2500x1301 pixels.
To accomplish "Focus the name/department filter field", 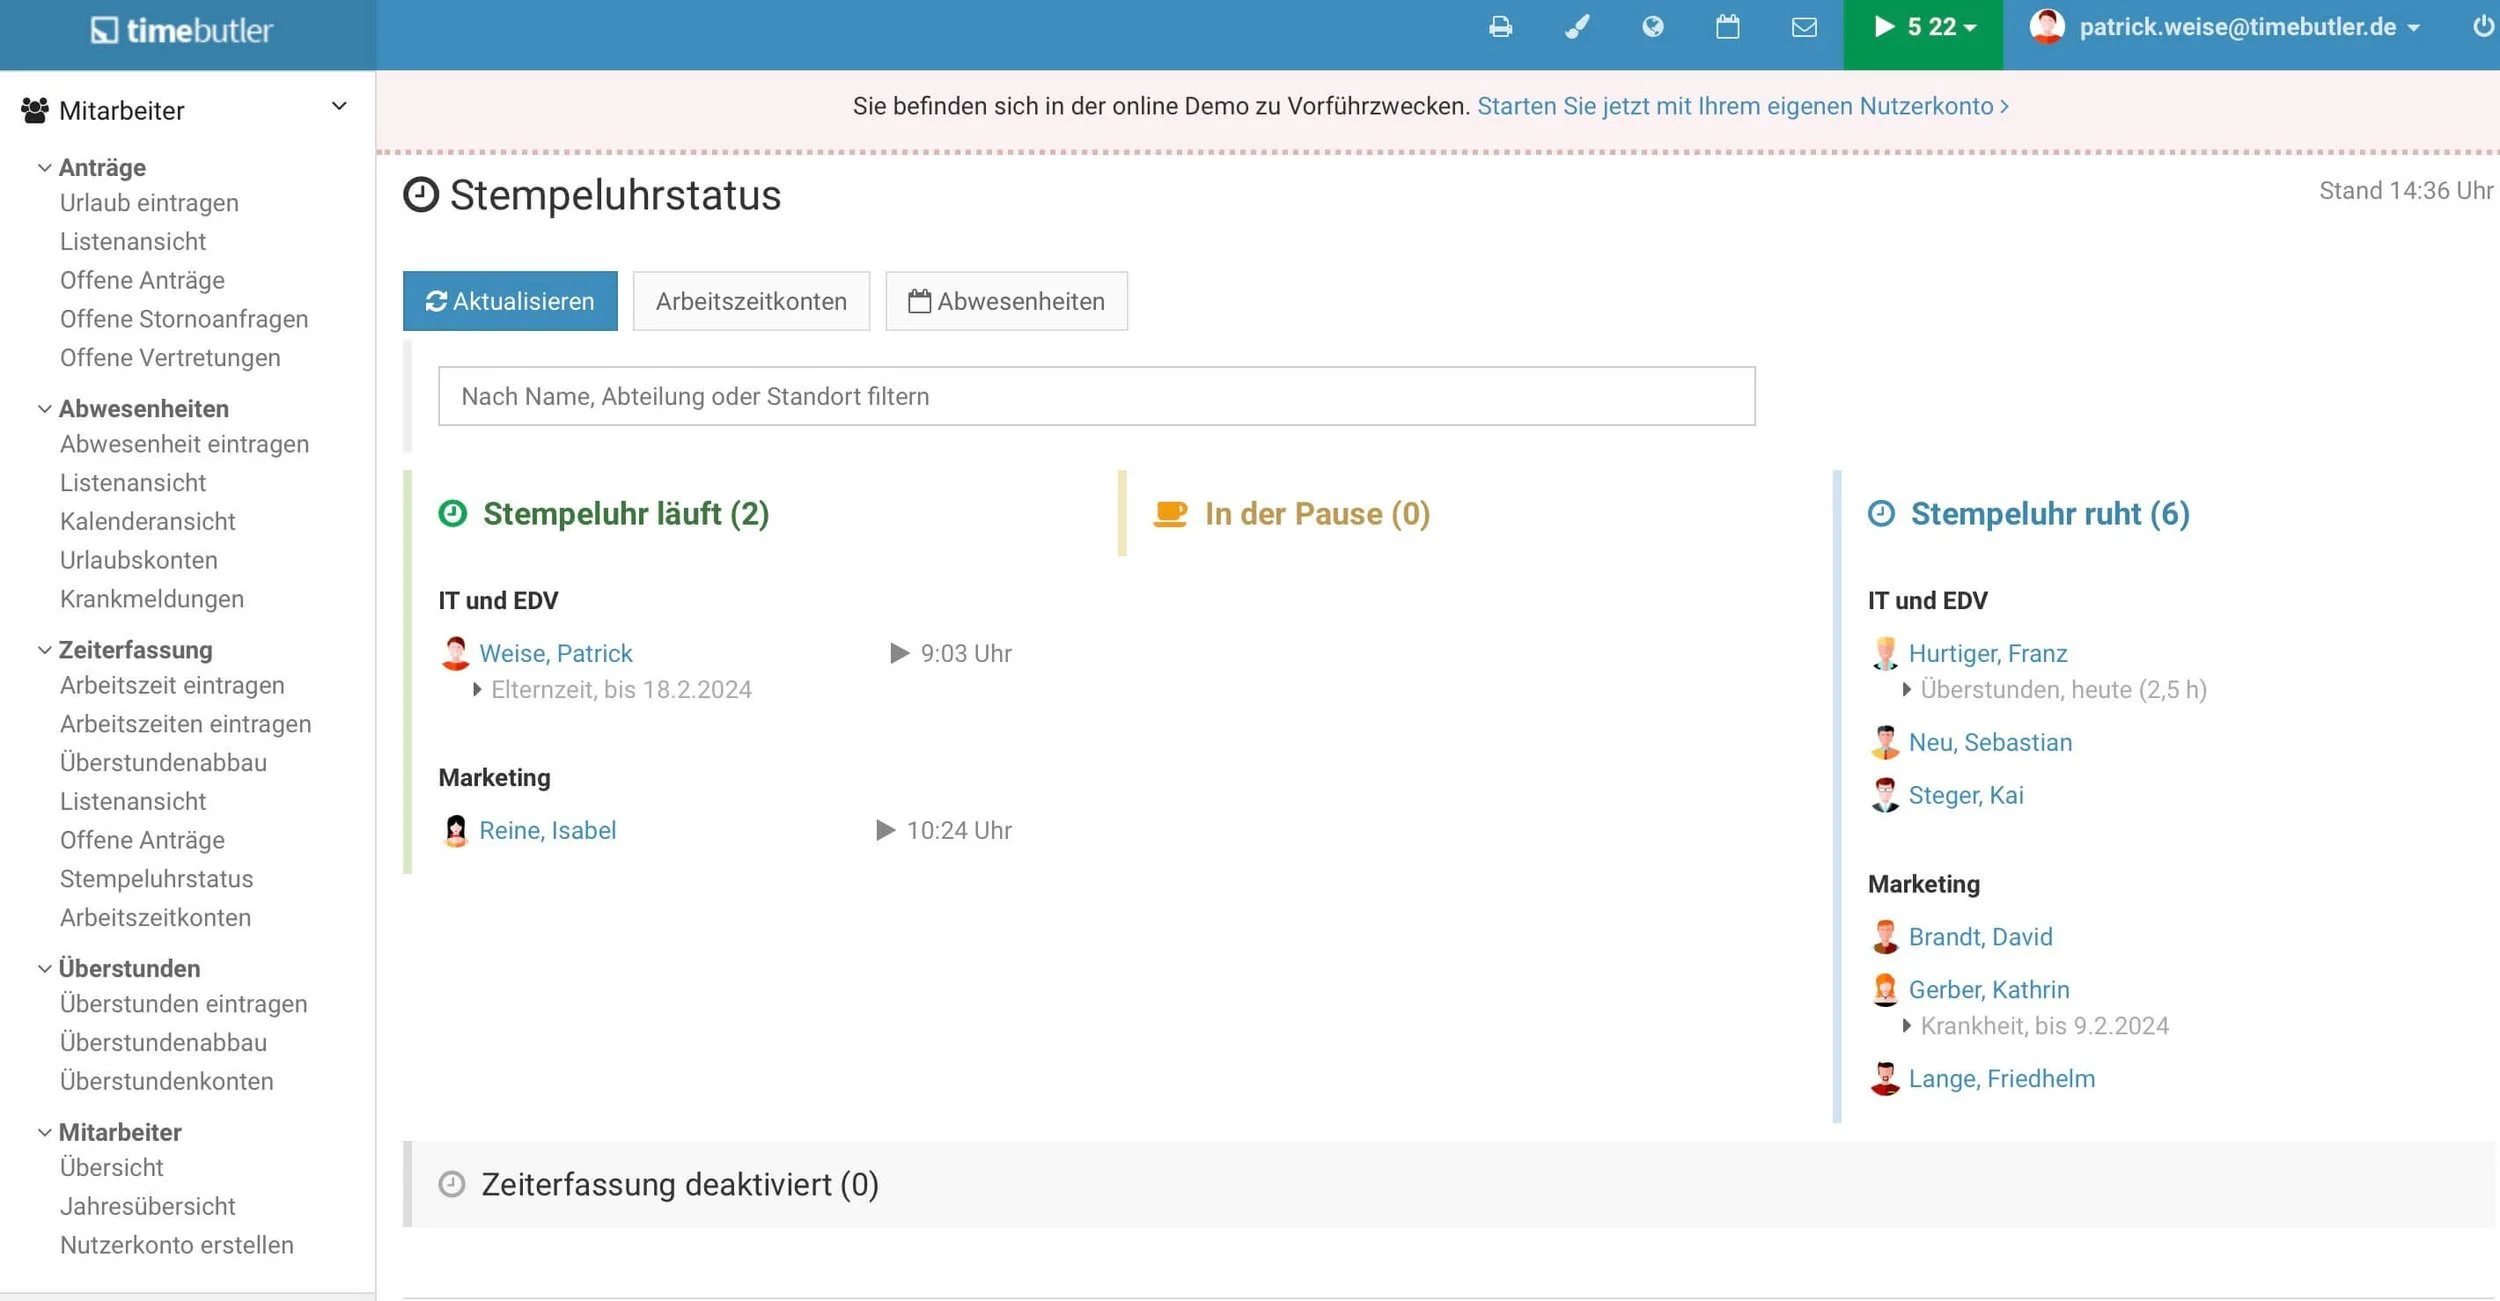I will (1096, 396).
